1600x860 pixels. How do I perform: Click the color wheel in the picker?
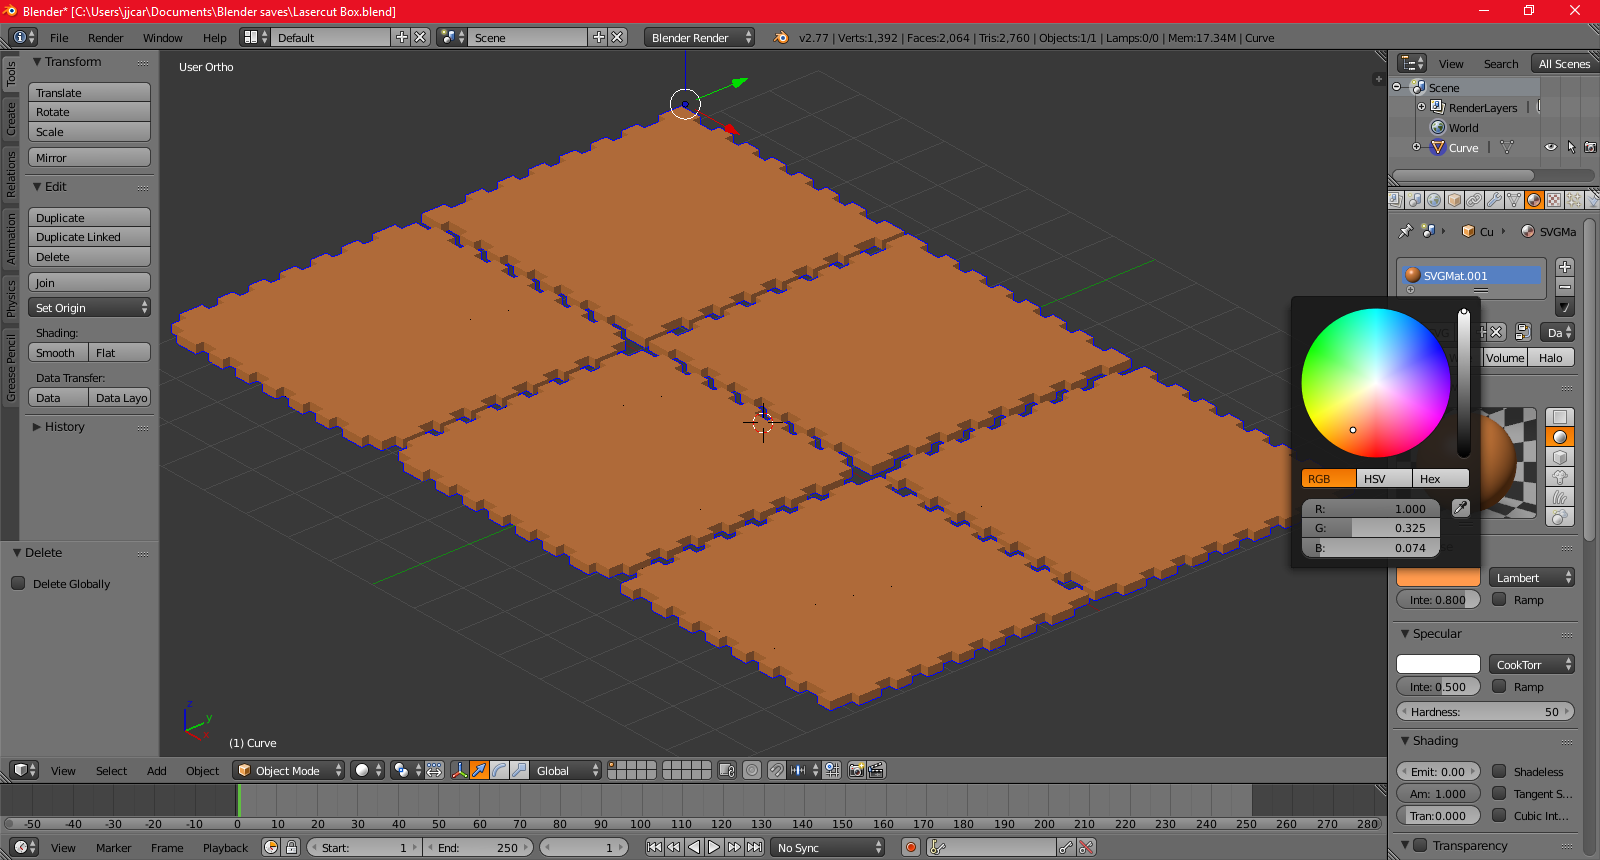(x=1375, y=383)
